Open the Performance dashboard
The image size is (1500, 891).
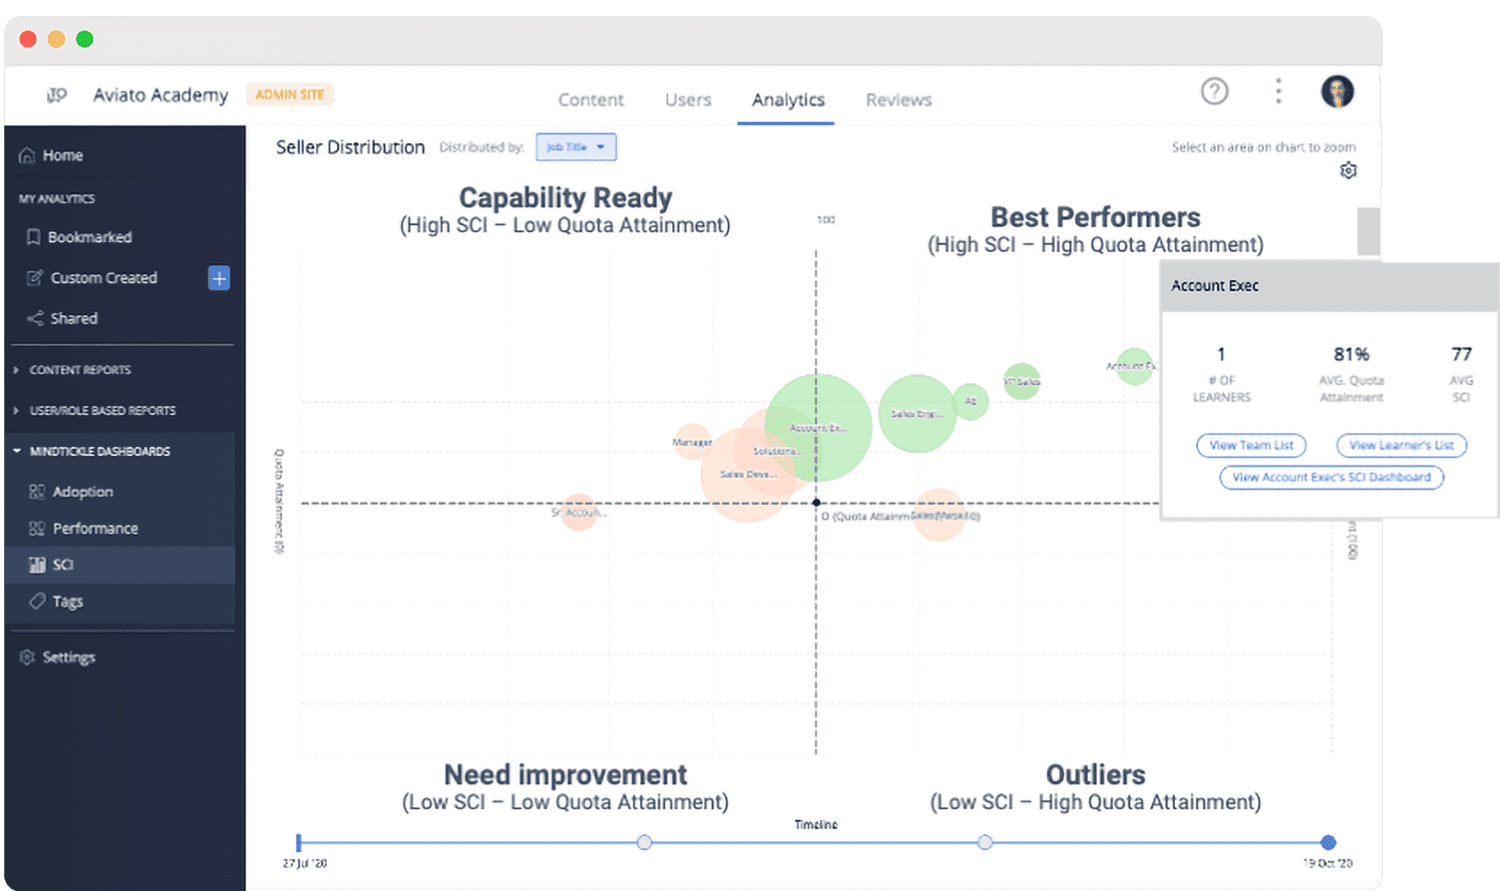(x=95, y=528)
